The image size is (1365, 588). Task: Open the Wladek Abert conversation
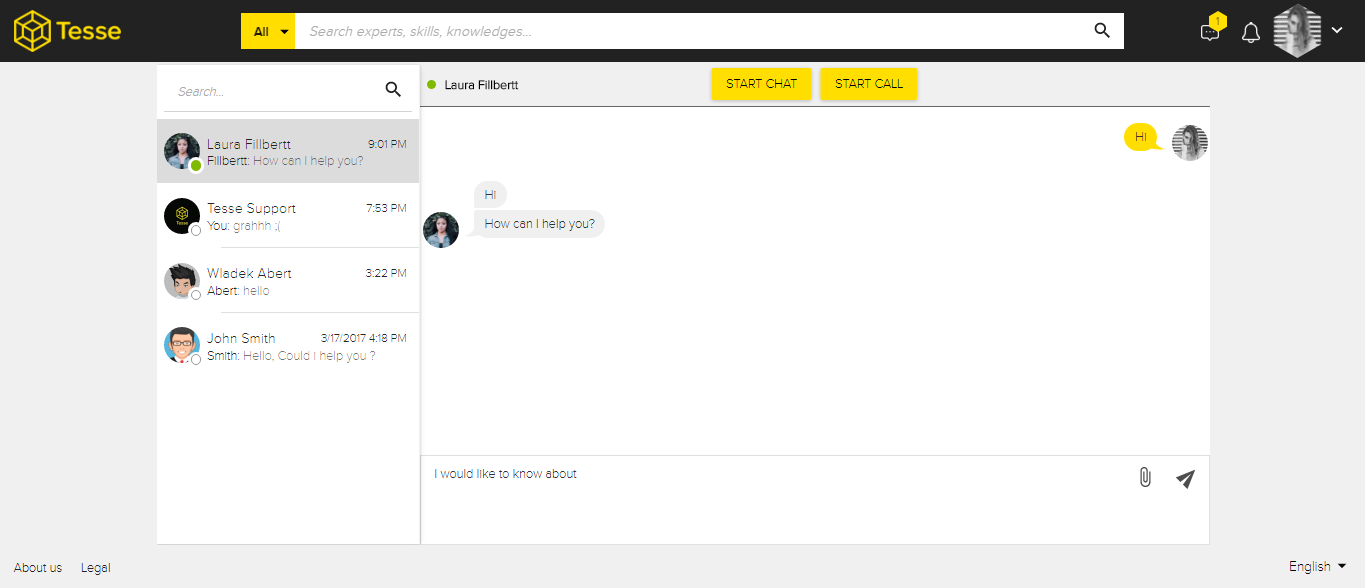(x=288, y=281)
